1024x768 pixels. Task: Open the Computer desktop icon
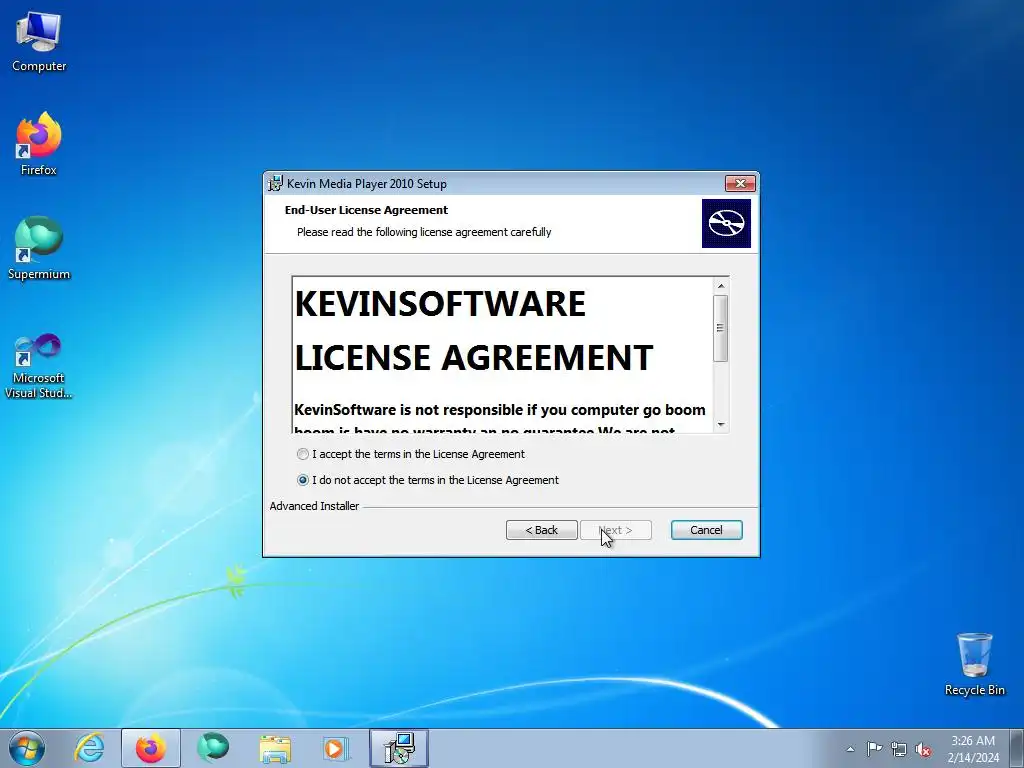tap(39, 41)
